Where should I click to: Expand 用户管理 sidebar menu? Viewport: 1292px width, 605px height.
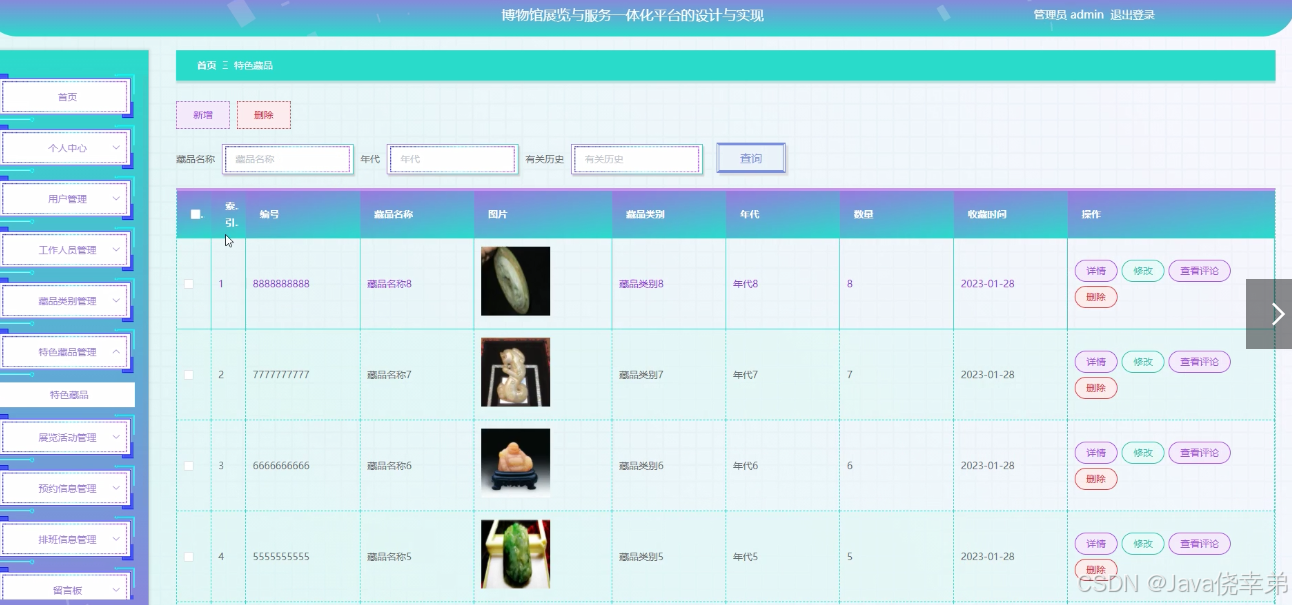[65, 199]
